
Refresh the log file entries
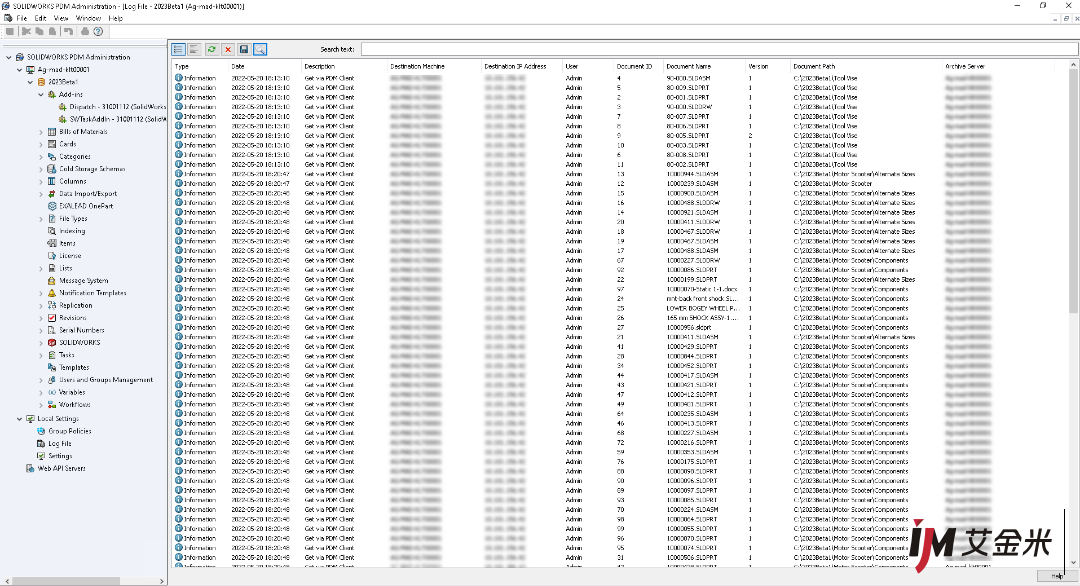tap(211, 50)
